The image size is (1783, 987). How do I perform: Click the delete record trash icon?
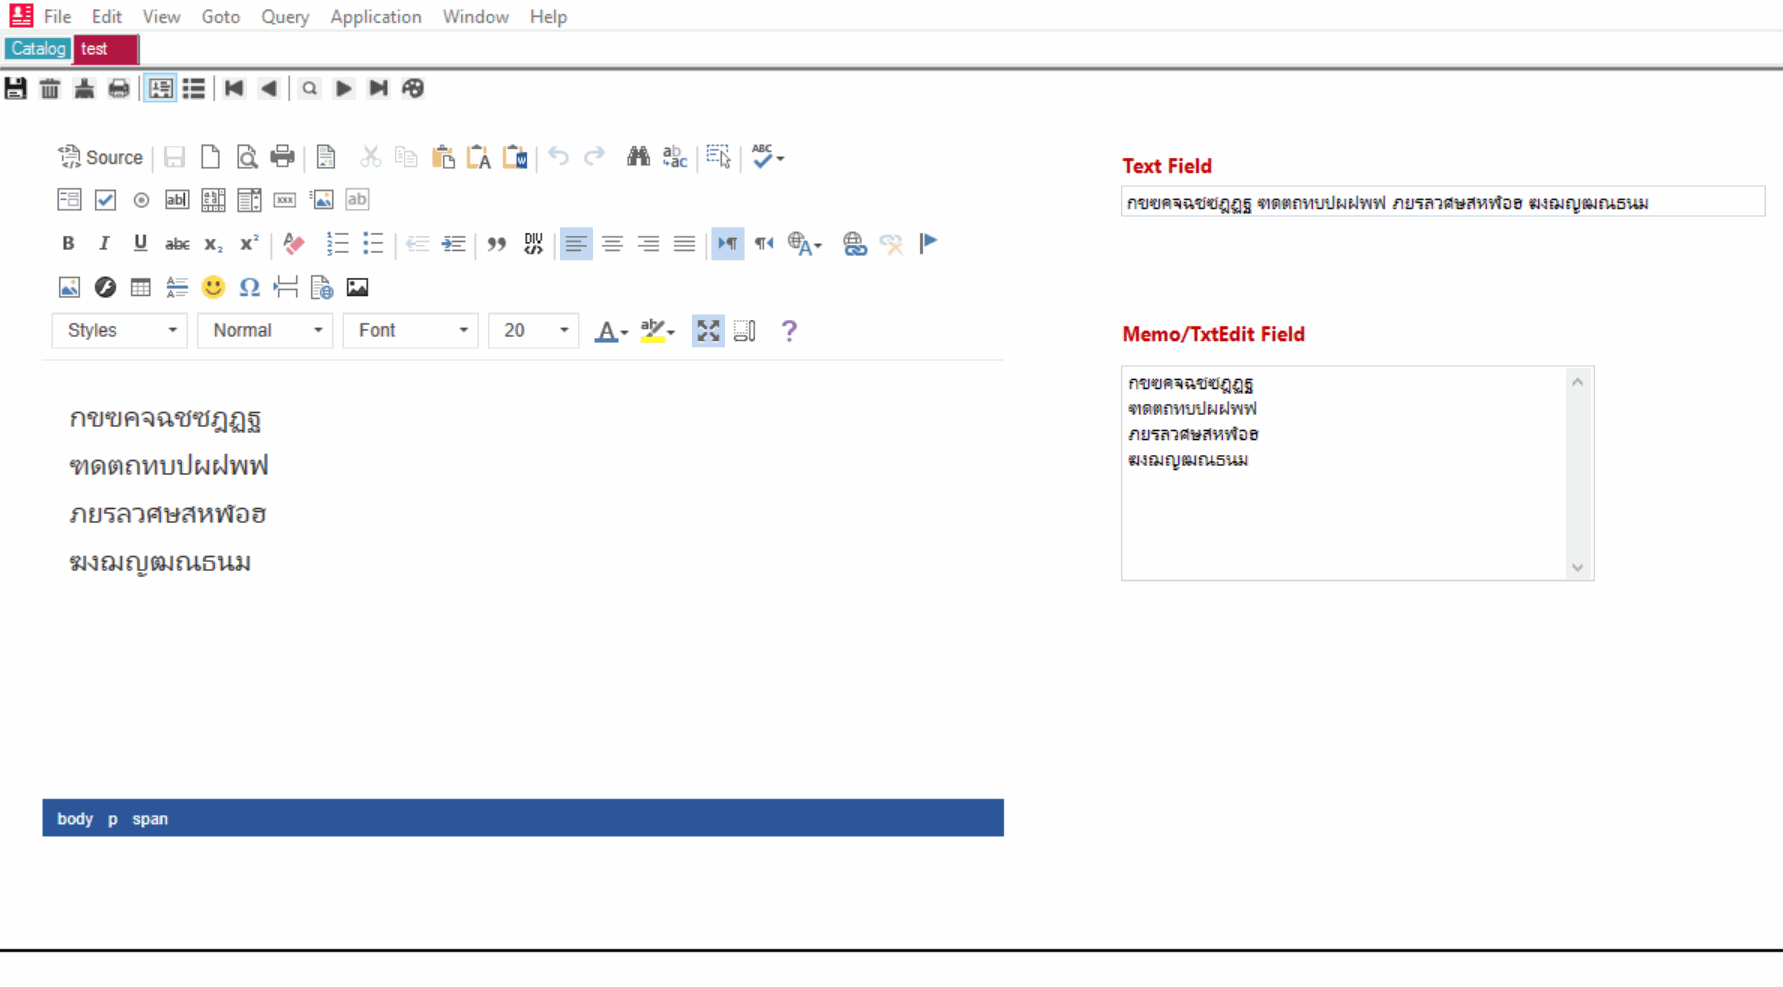(50, 89)
